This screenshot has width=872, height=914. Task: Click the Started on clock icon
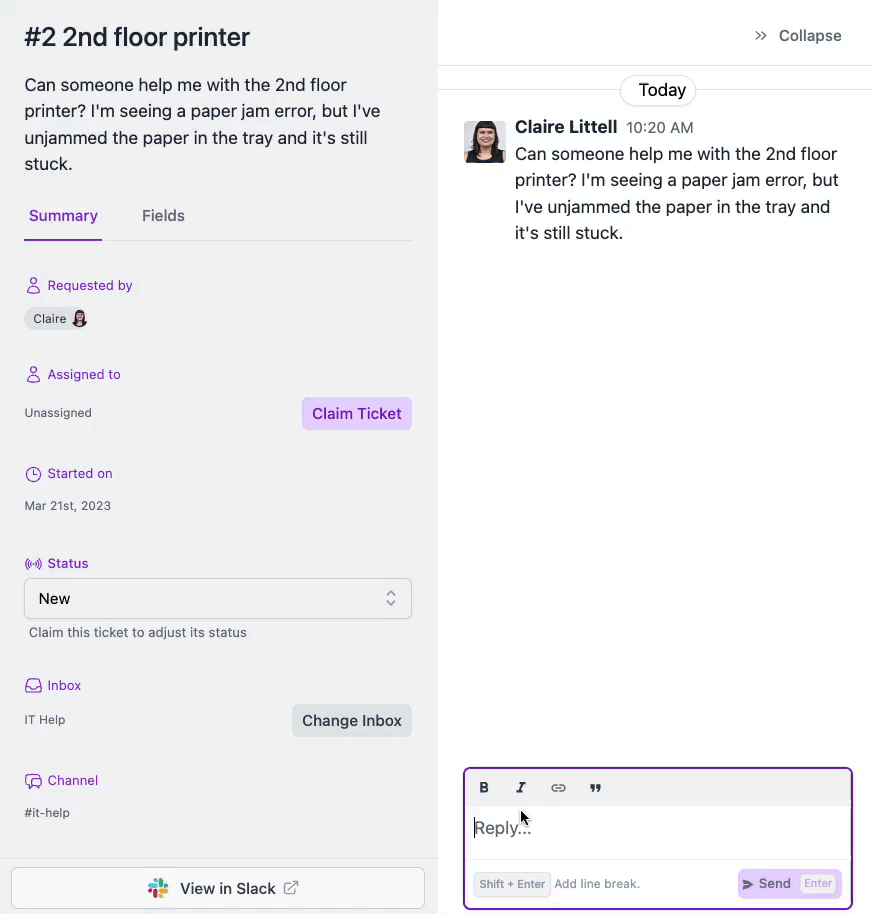point(33,474)
